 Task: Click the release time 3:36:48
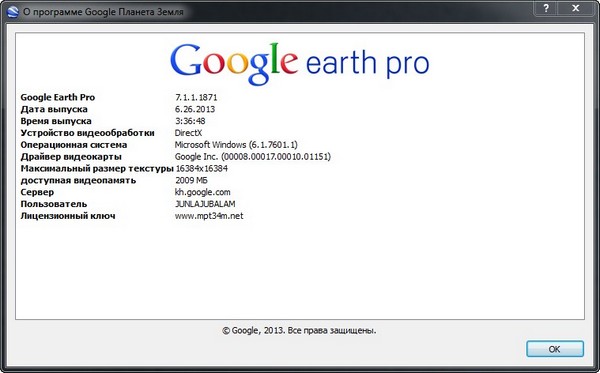[190, 121]
